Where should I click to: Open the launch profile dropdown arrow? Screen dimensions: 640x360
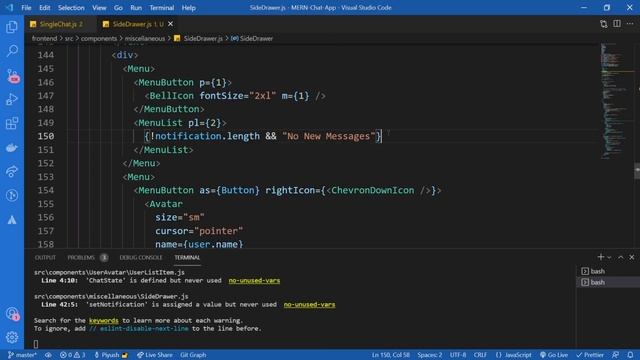pyautogui.click(x=609, y=257)
